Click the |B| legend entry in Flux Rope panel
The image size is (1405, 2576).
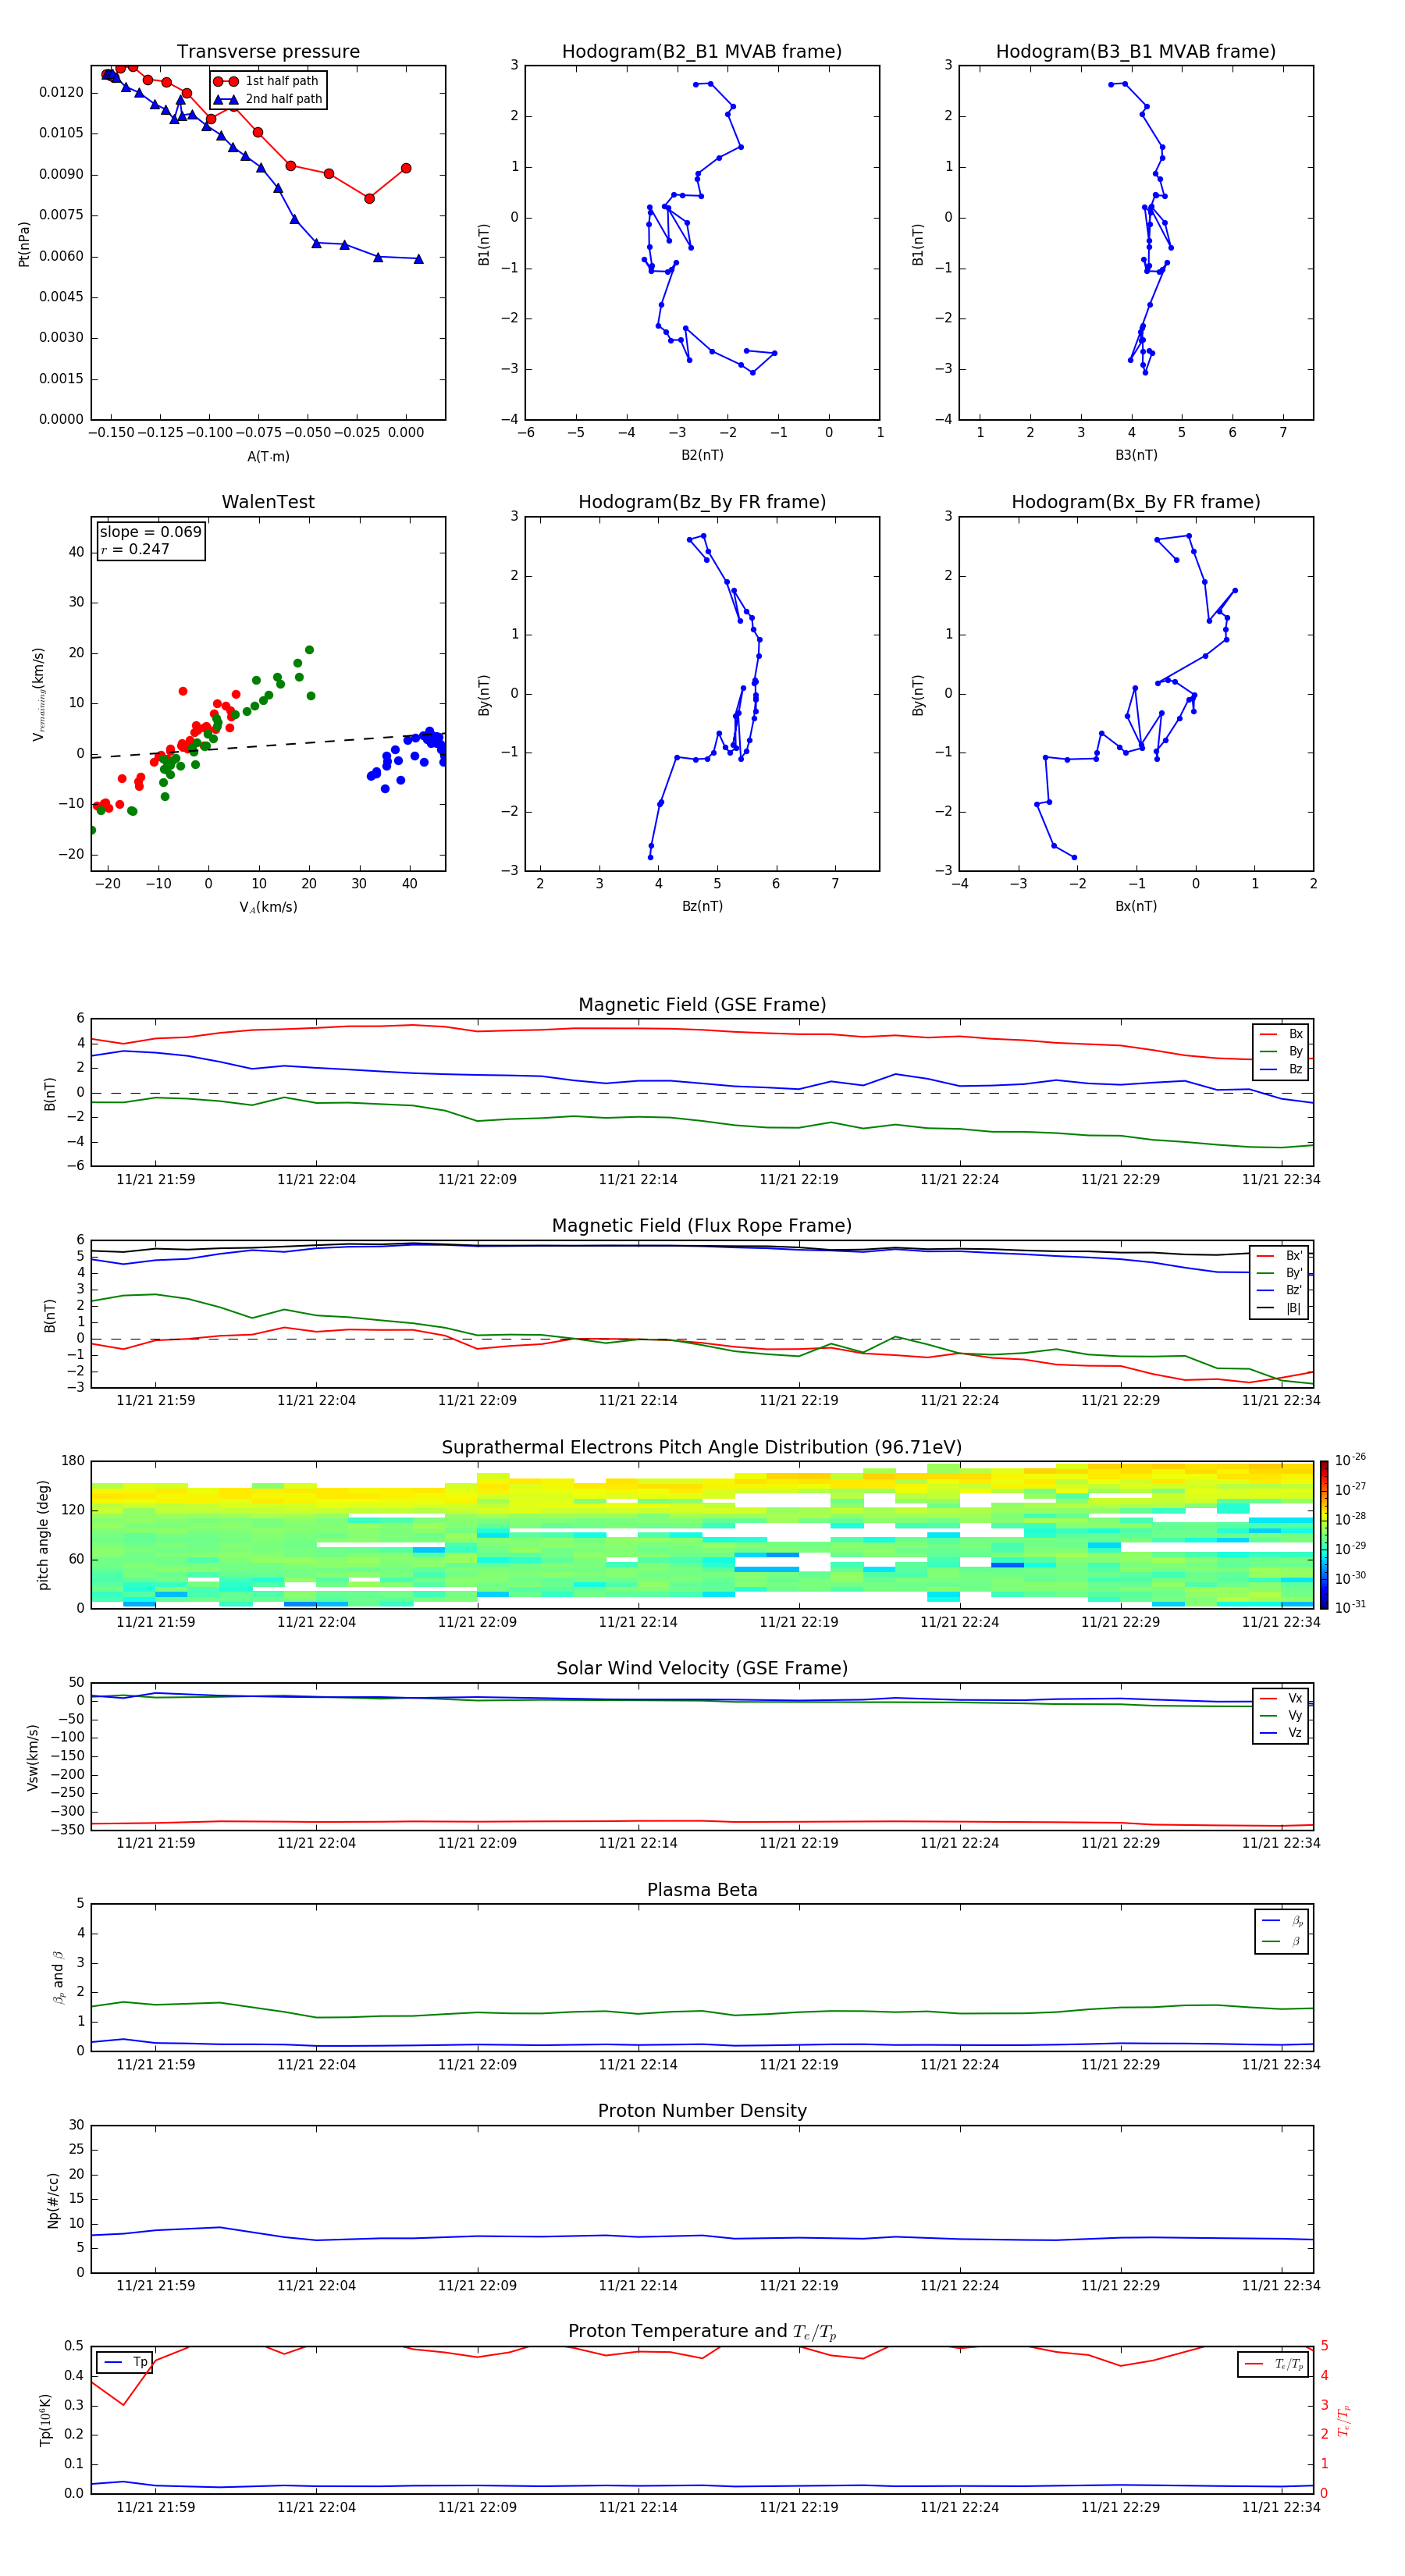pos(1280,1308)
